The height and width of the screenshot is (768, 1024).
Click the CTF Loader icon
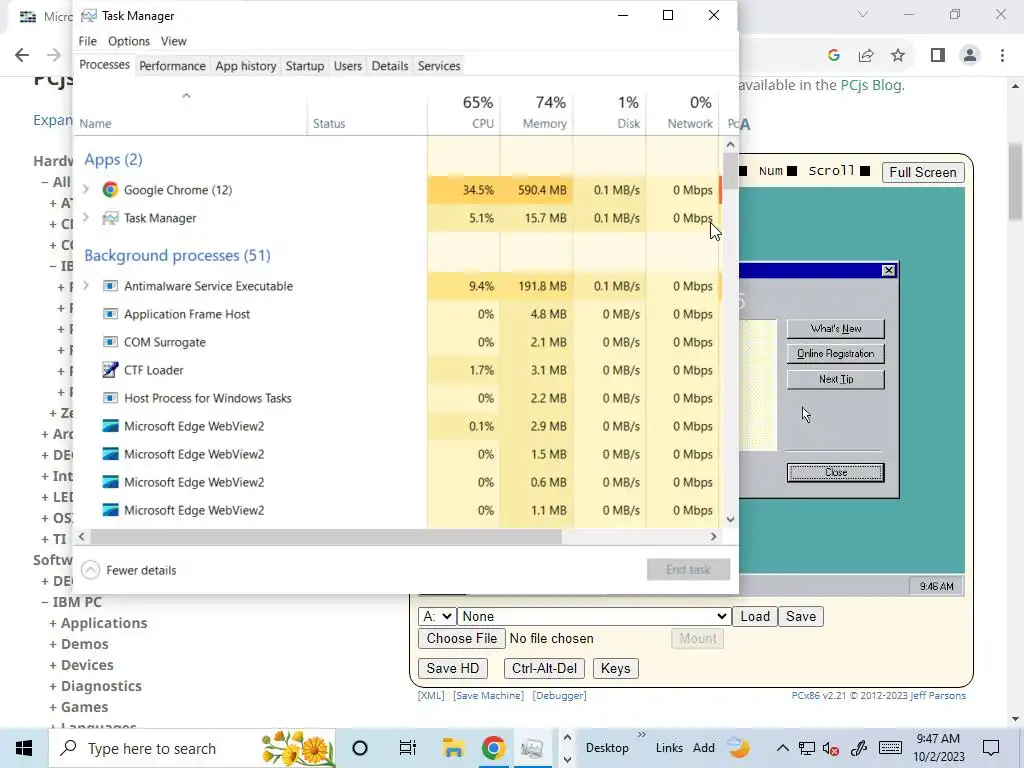coord(110,370)
